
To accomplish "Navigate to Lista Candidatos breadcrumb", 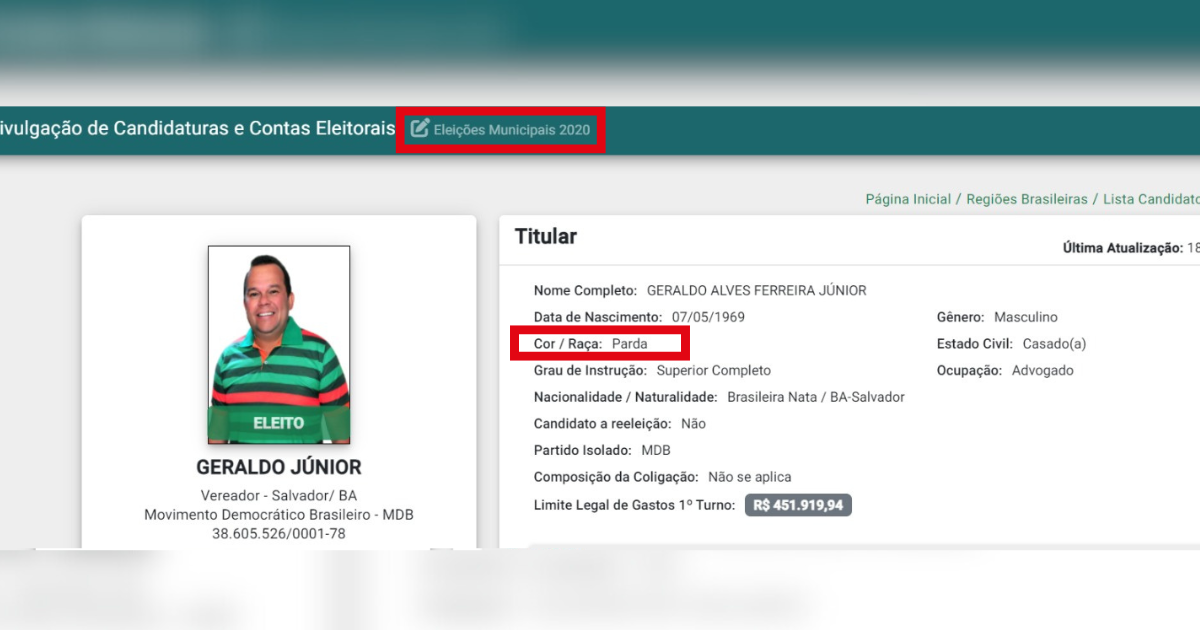I will click(x=1151, y=199).
